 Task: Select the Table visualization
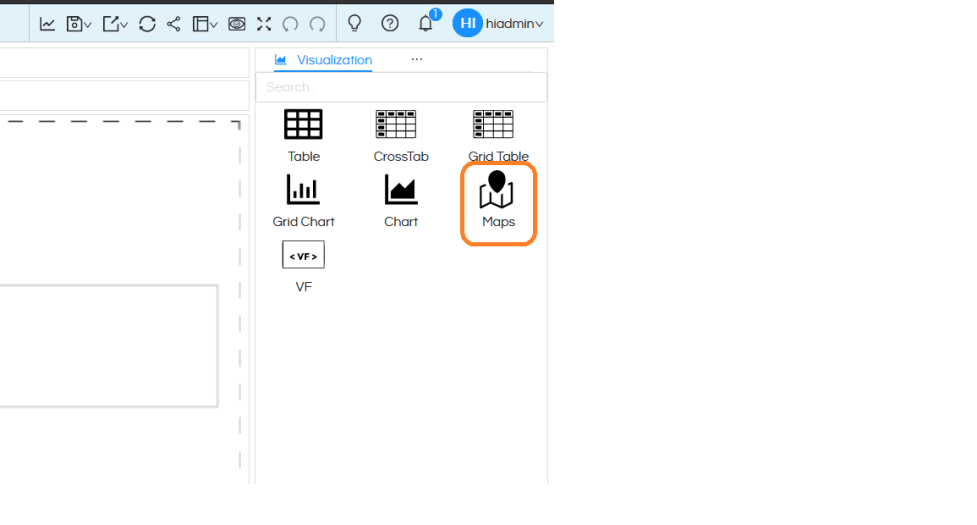point(303,136)
